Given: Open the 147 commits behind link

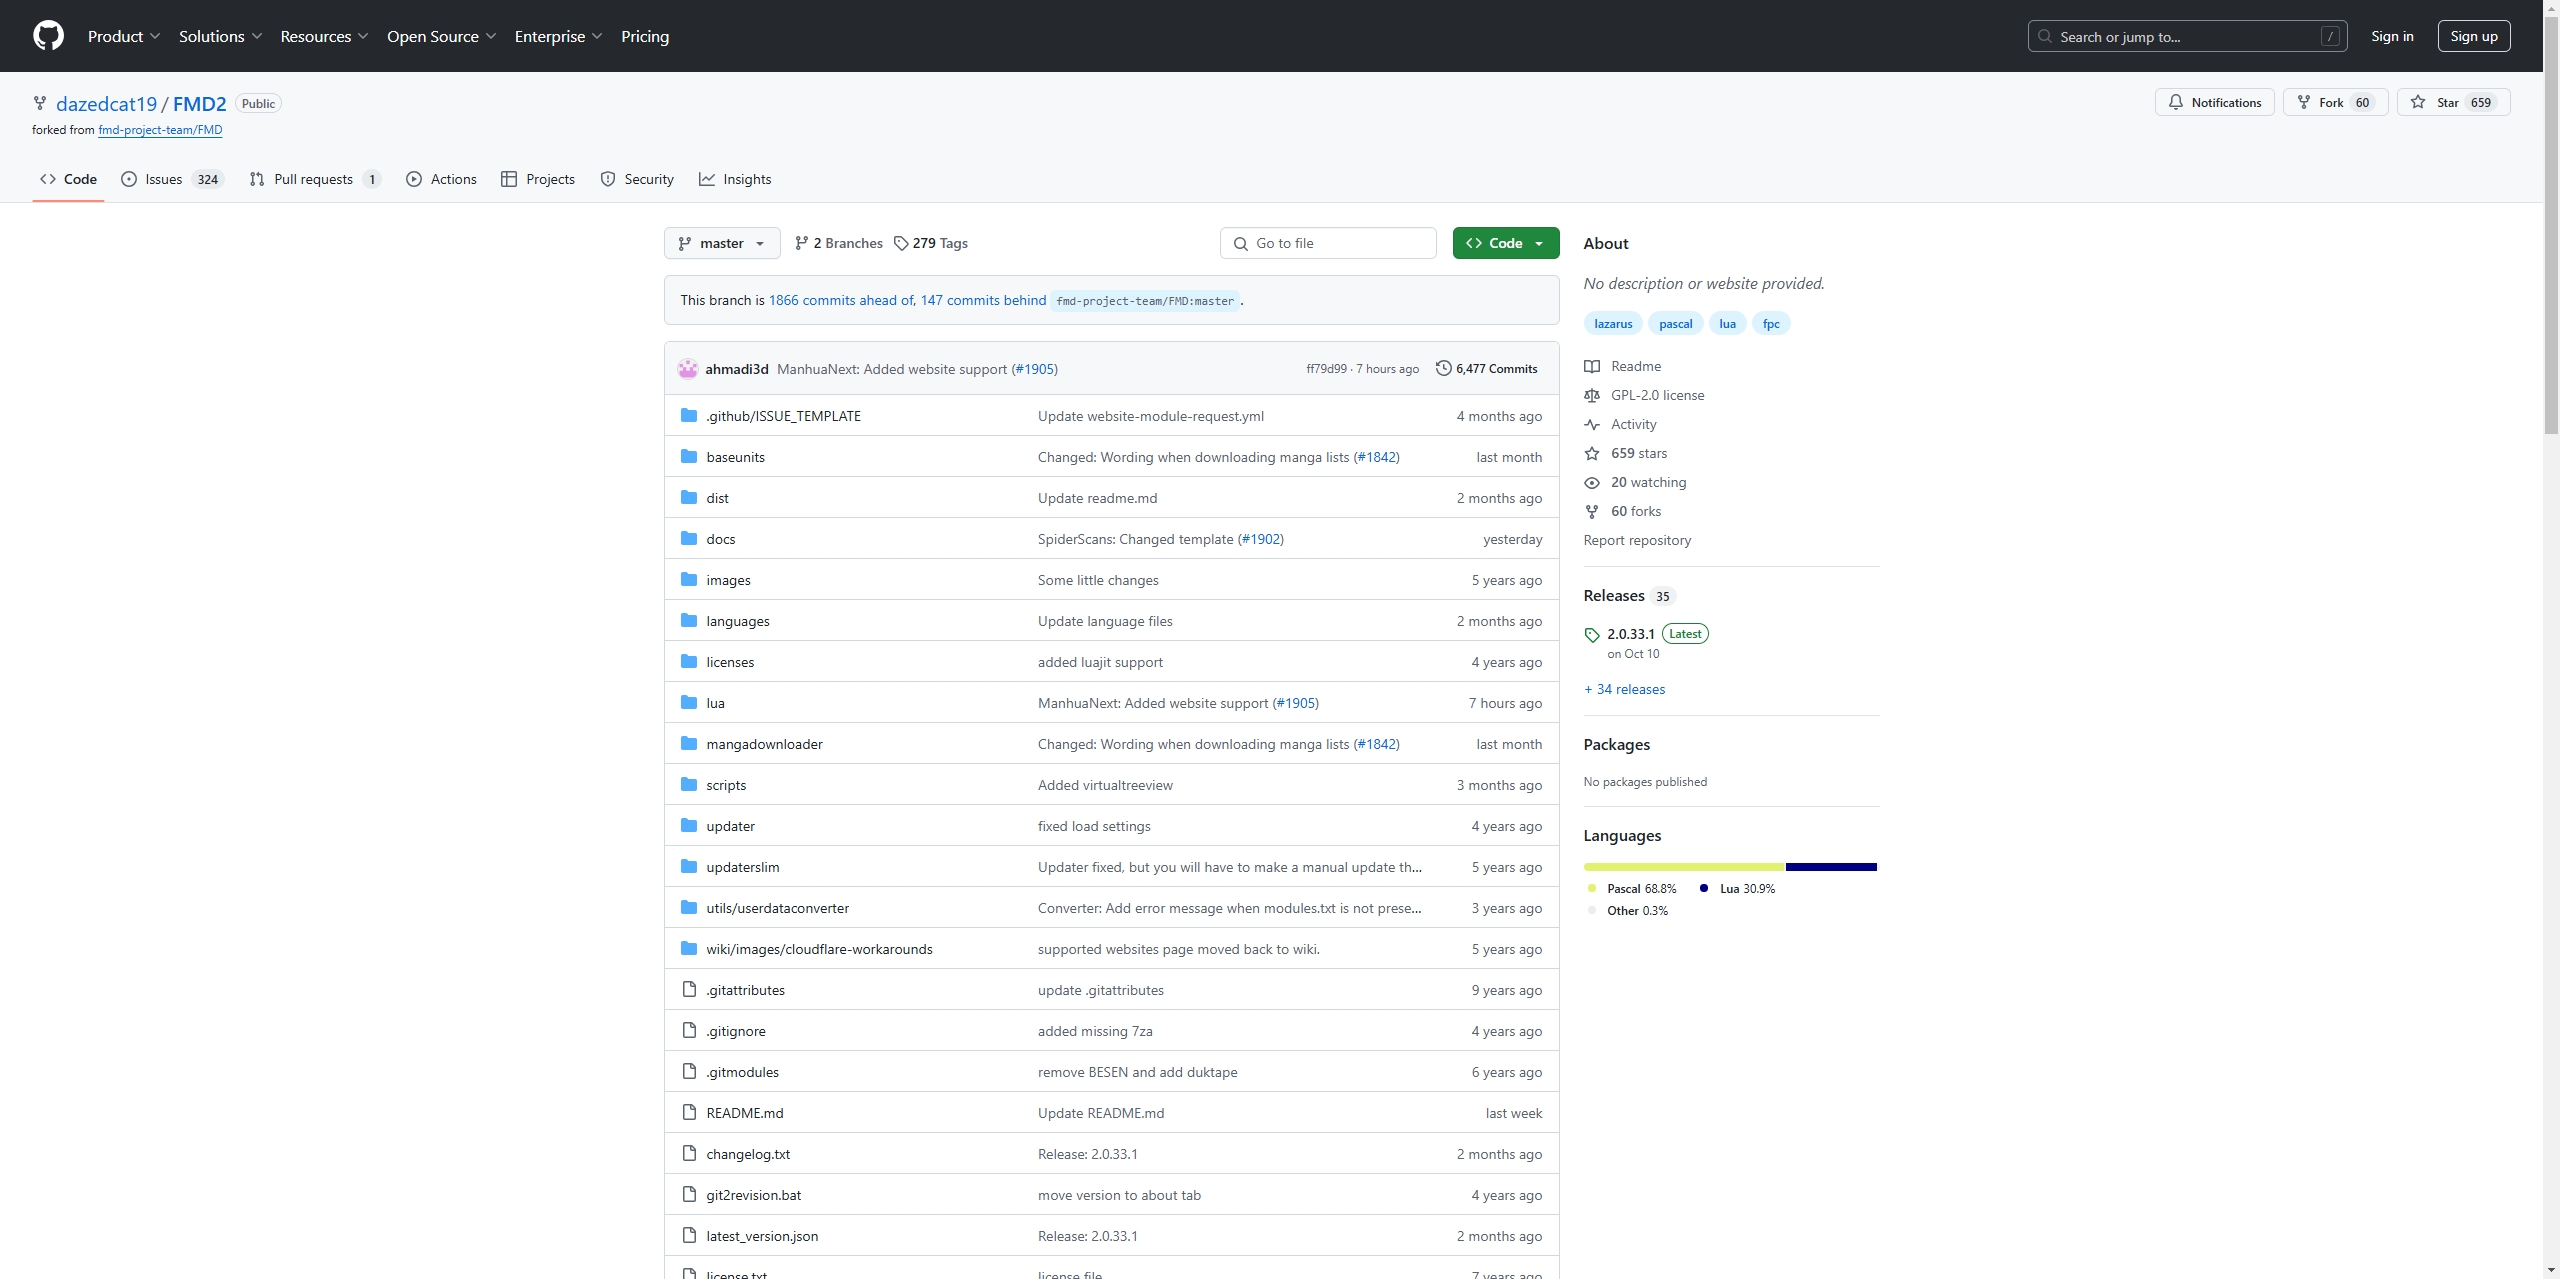Looking at the screenshot, I should tap(984, 300).
